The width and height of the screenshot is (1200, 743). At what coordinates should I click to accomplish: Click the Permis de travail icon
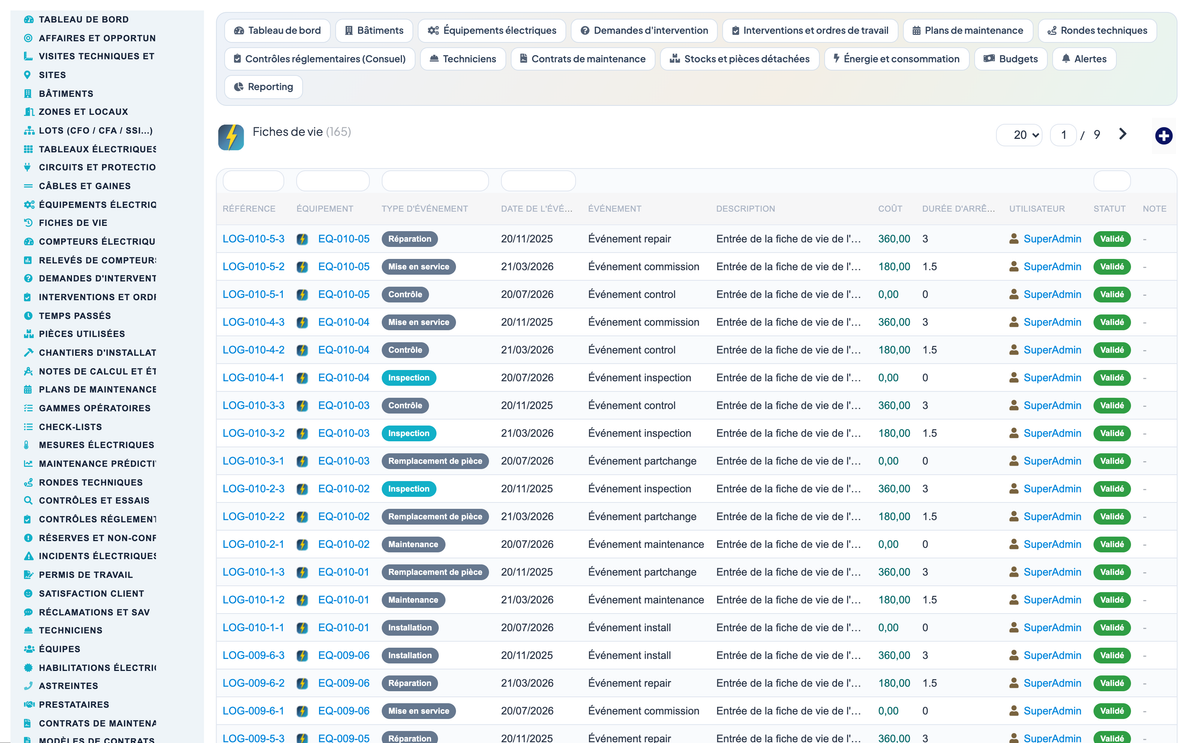pyautogui.click(x=28, y=575)
